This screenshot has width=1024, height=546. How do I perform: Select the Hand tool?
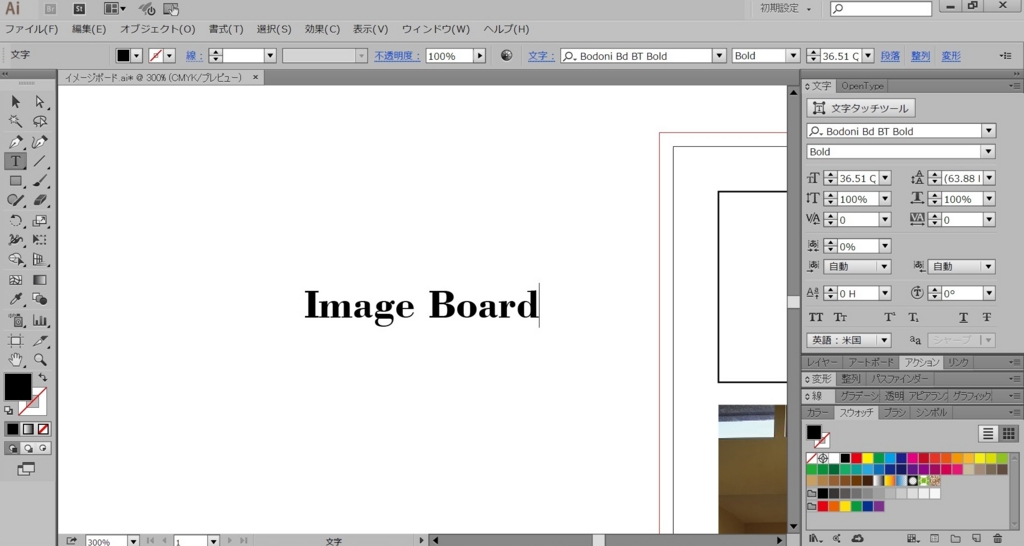[x=16, y=359]
